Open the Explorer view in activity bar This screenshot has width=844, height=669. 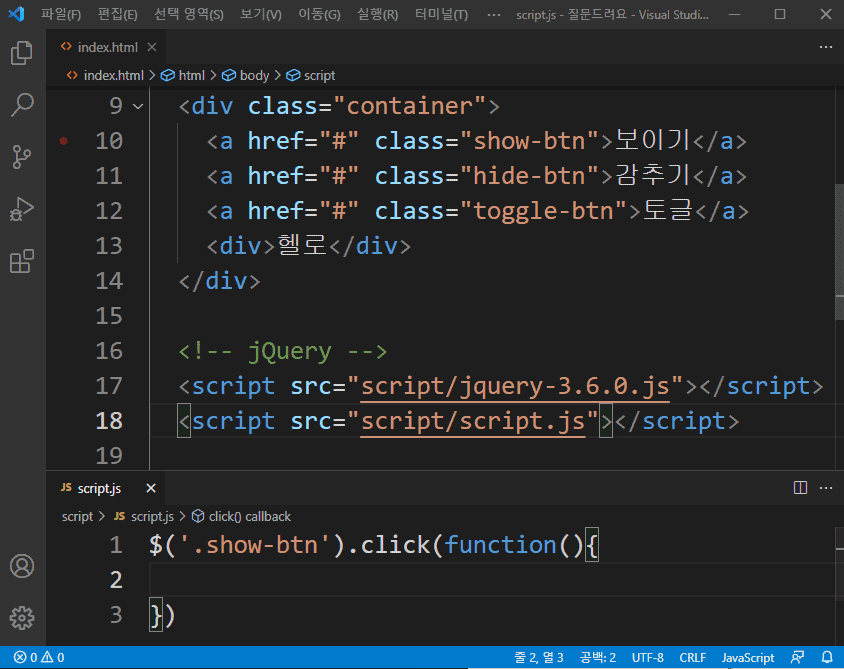point(22,53)
